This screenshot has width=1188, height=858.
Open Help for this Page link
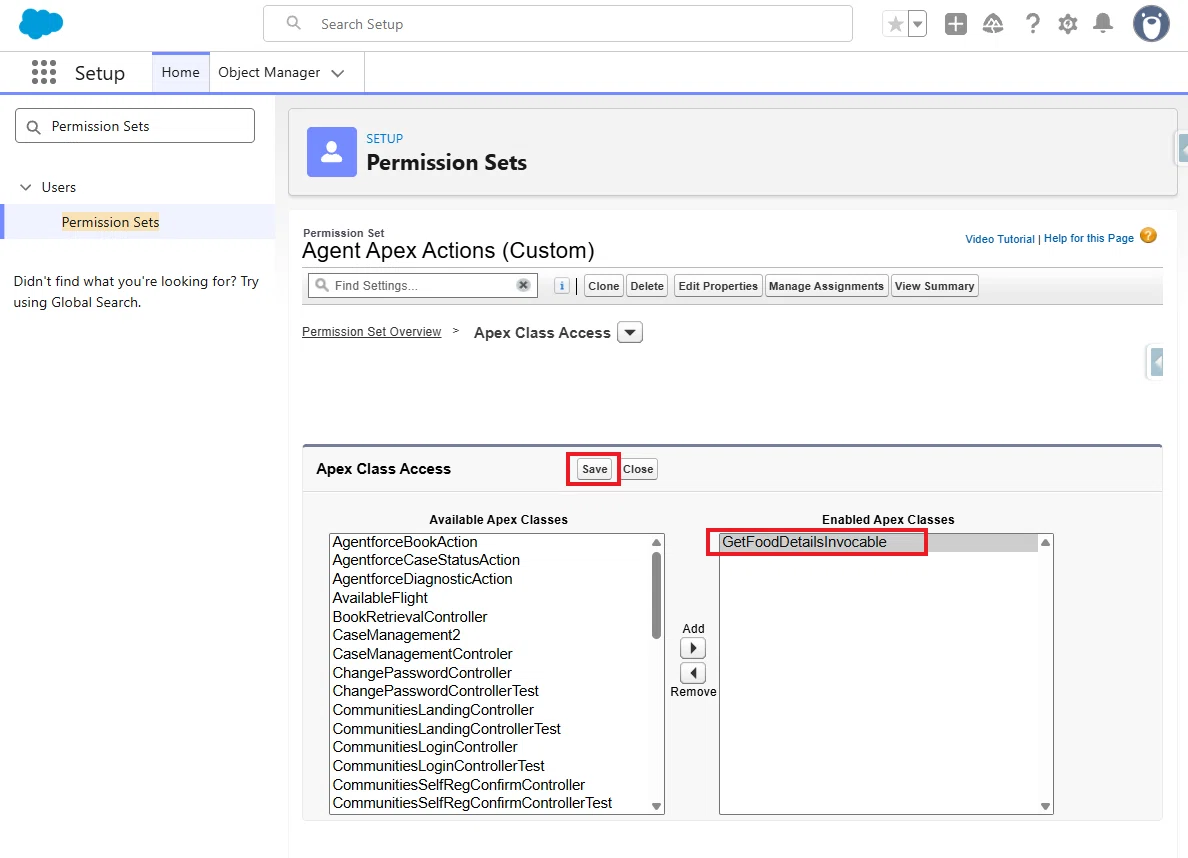1089,238
